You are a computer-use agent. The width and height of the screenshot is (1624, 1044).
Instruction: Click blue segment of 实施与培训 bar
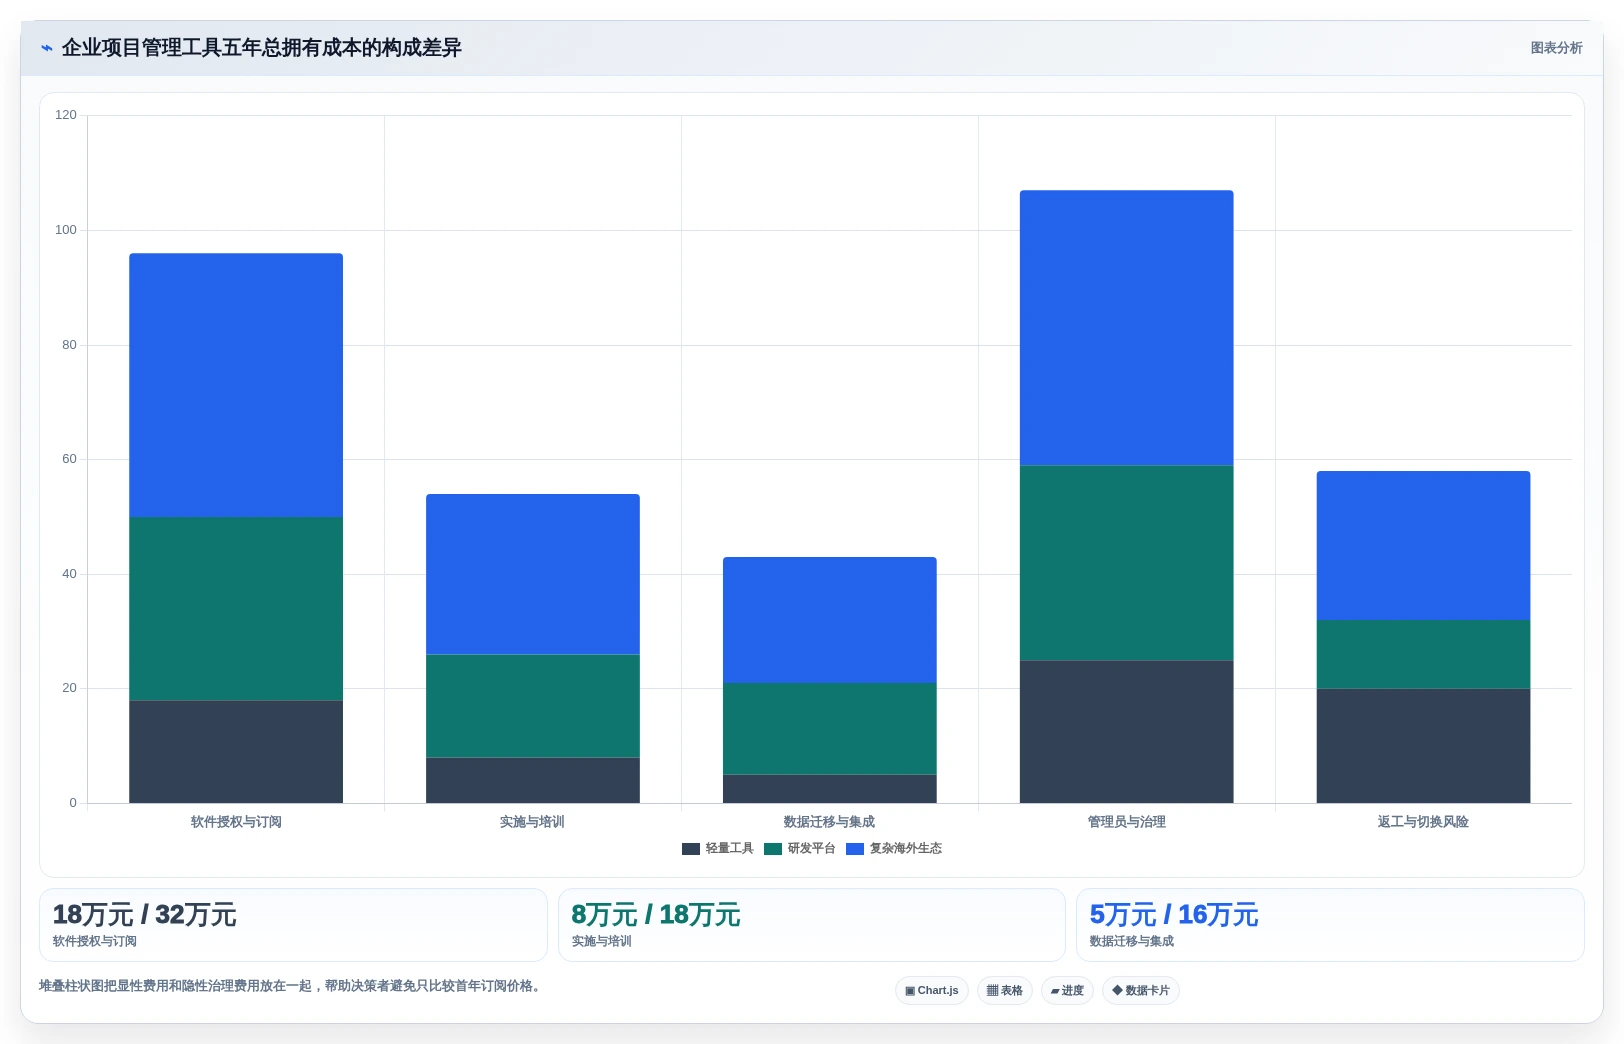[x=533, y=574]
